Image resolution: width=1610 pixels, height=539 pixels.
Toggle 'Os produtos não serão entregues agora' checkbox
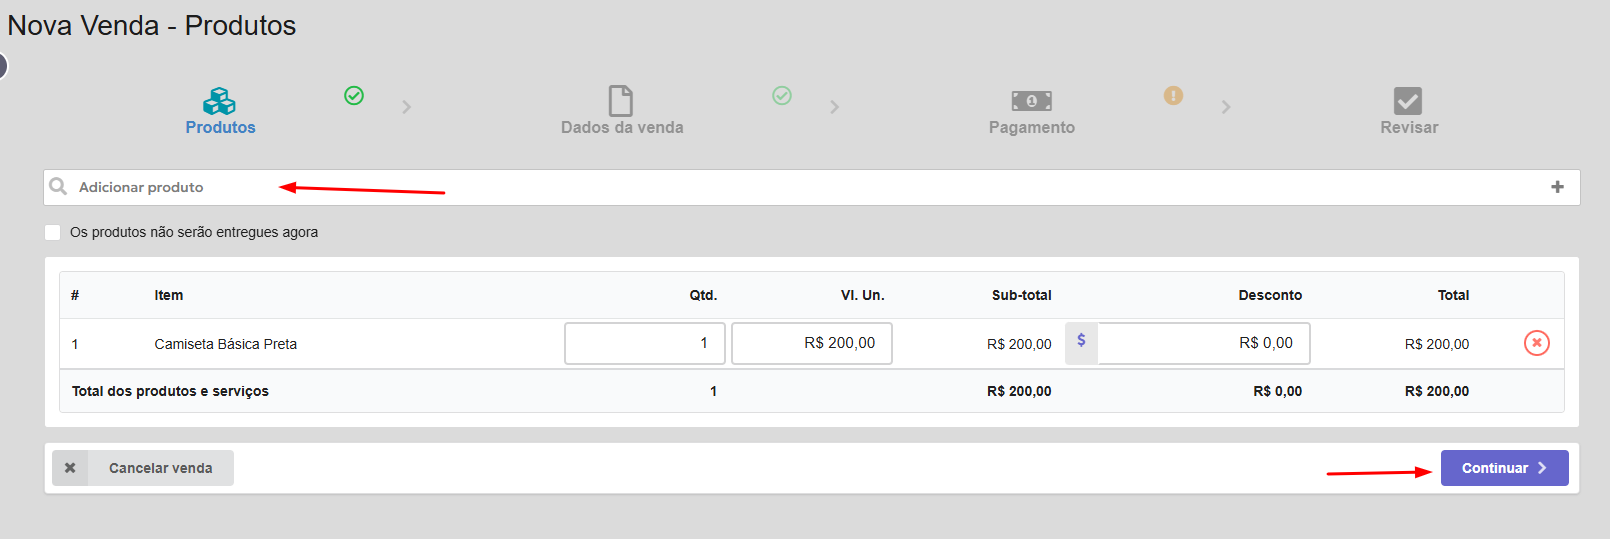[53, 232]
